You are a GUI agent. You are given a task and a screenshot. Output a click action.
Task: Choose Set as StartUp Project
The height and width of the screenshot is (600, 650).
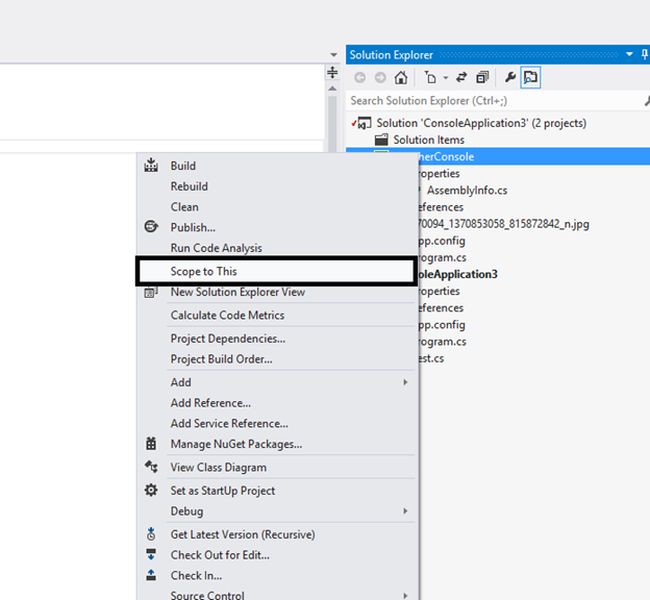click(277, 491)
